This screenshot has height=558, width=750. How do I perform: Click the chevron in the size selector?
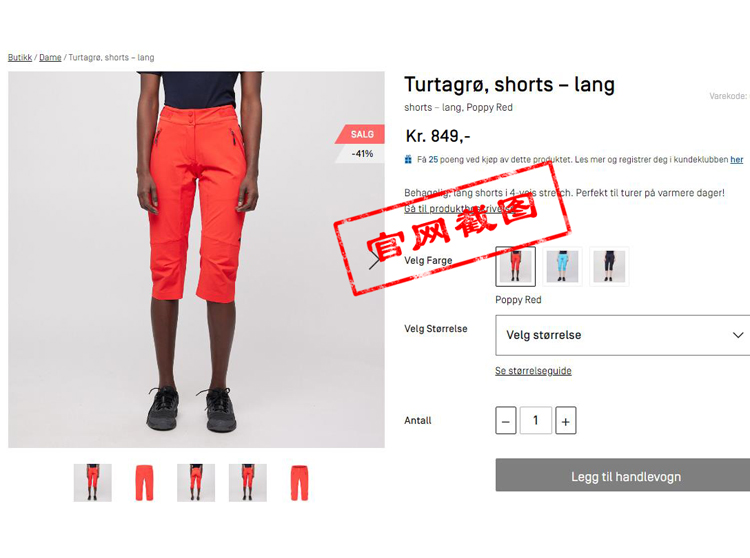click(738, 335)
